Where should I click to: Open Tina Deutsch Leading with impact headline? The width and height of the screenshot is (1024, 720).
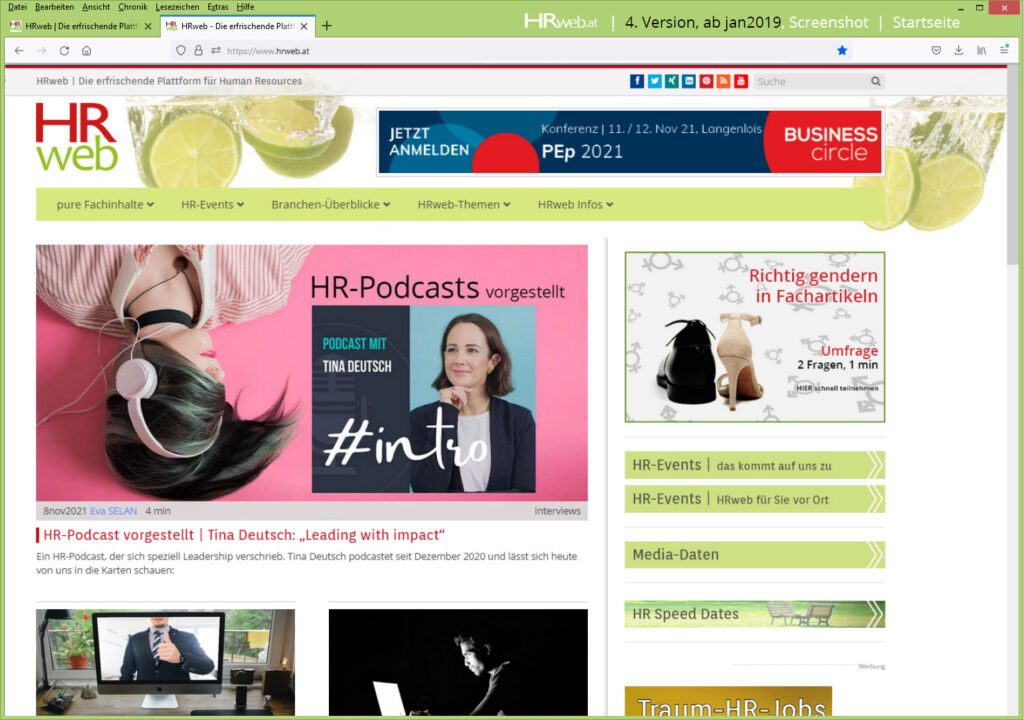(244, 535)
